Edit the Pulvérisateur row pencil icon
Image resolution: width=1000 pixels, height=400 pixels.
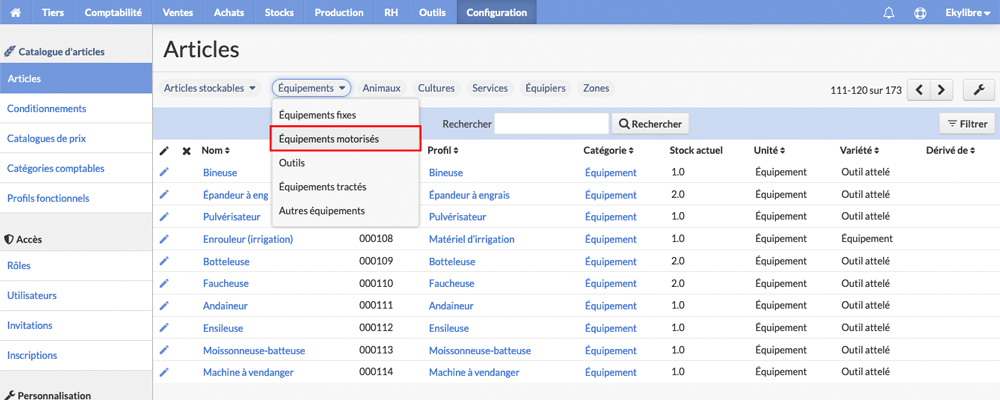point(164,217)
